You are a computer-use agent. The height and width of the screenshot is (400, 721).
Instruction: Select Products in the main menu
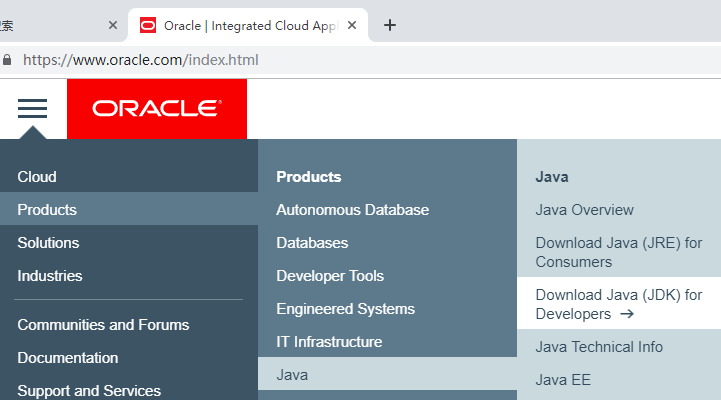tap(47, 210)
